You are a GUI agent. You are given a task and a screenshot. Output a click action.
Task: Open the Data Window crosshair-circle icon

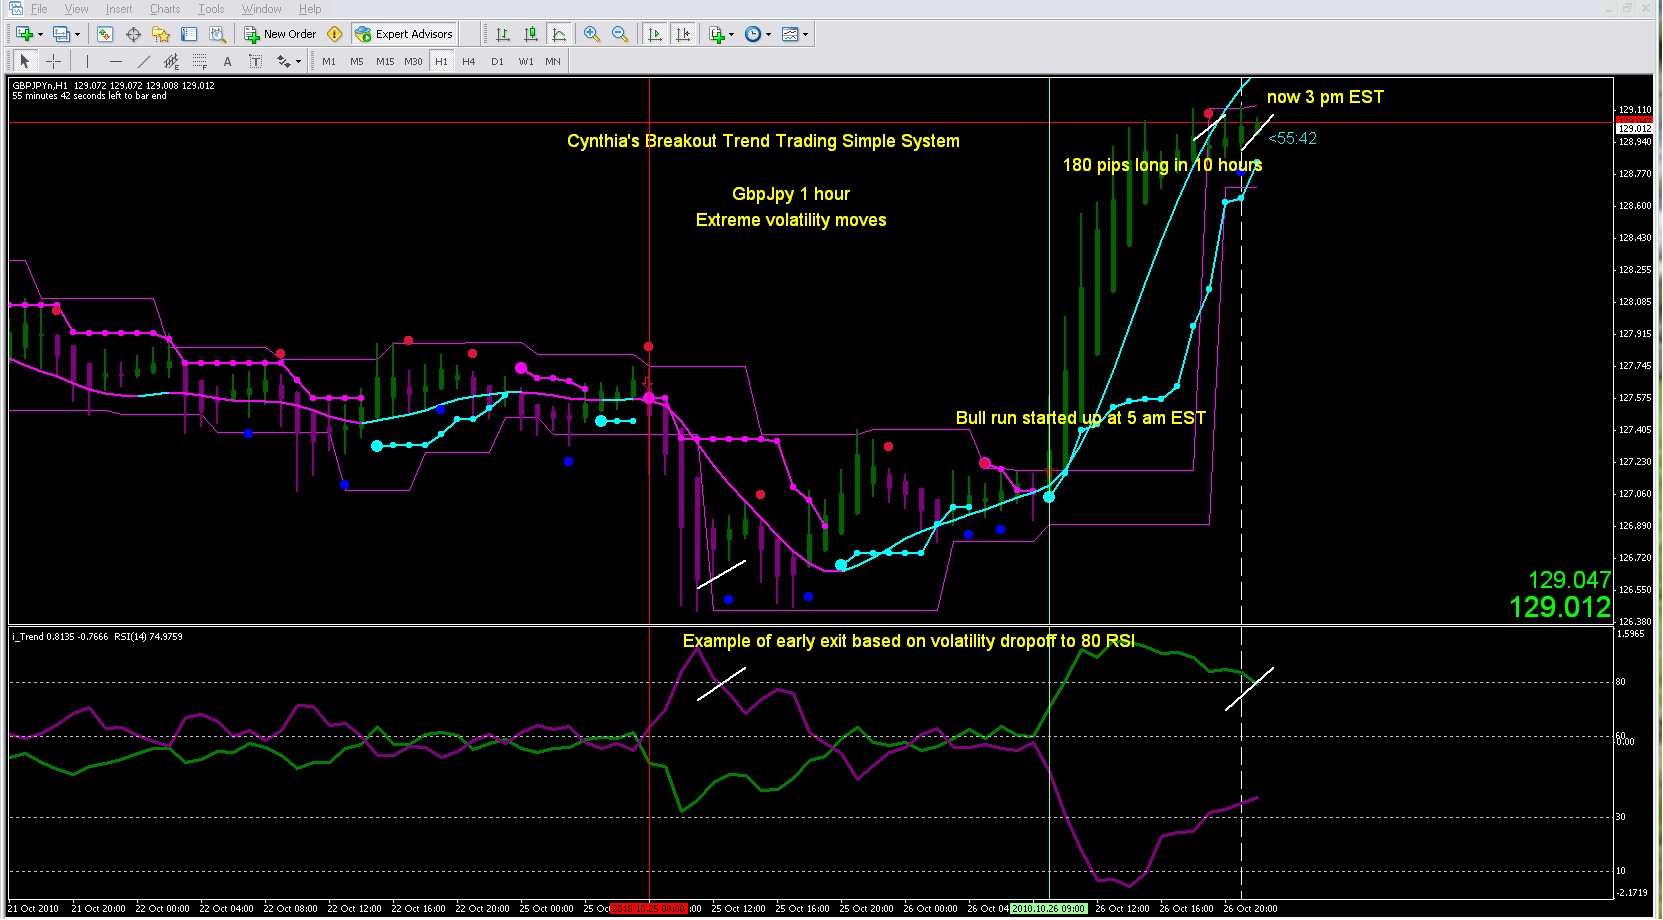point(133,34)
